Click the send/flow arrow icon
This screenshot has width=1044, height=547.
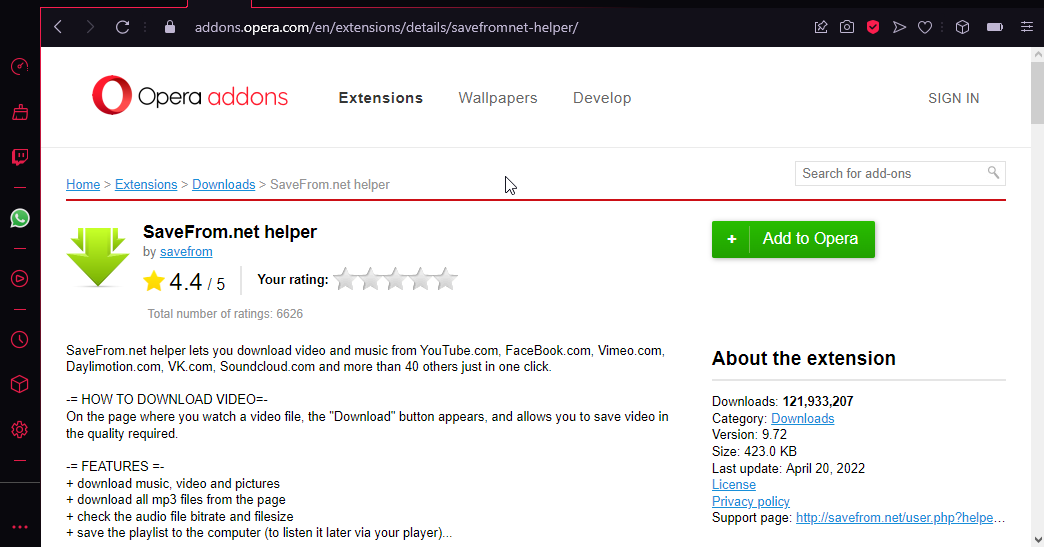pos(899,27)
